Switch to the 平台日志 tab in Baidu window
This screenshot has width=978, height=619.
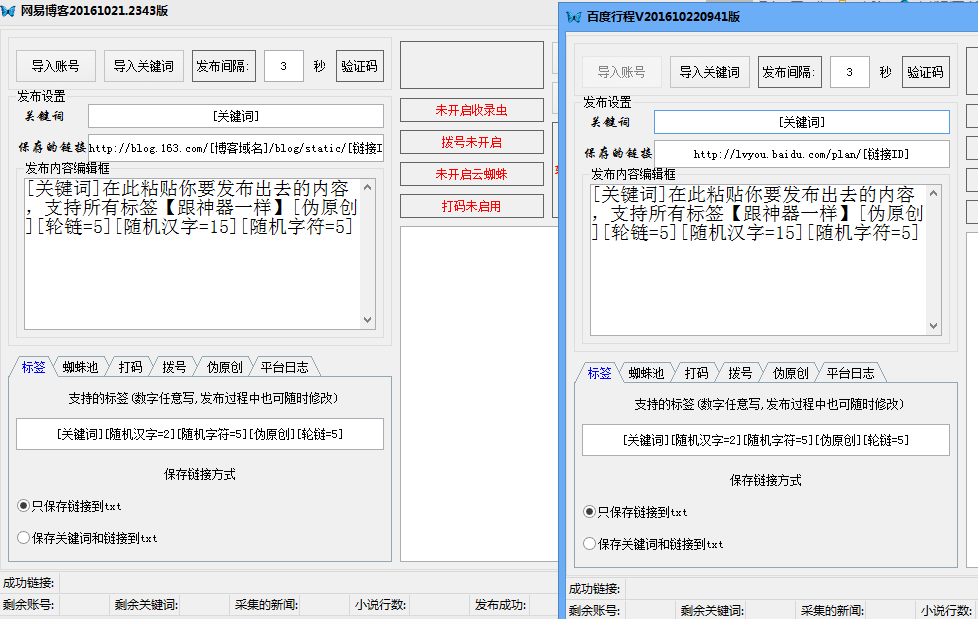851,372
